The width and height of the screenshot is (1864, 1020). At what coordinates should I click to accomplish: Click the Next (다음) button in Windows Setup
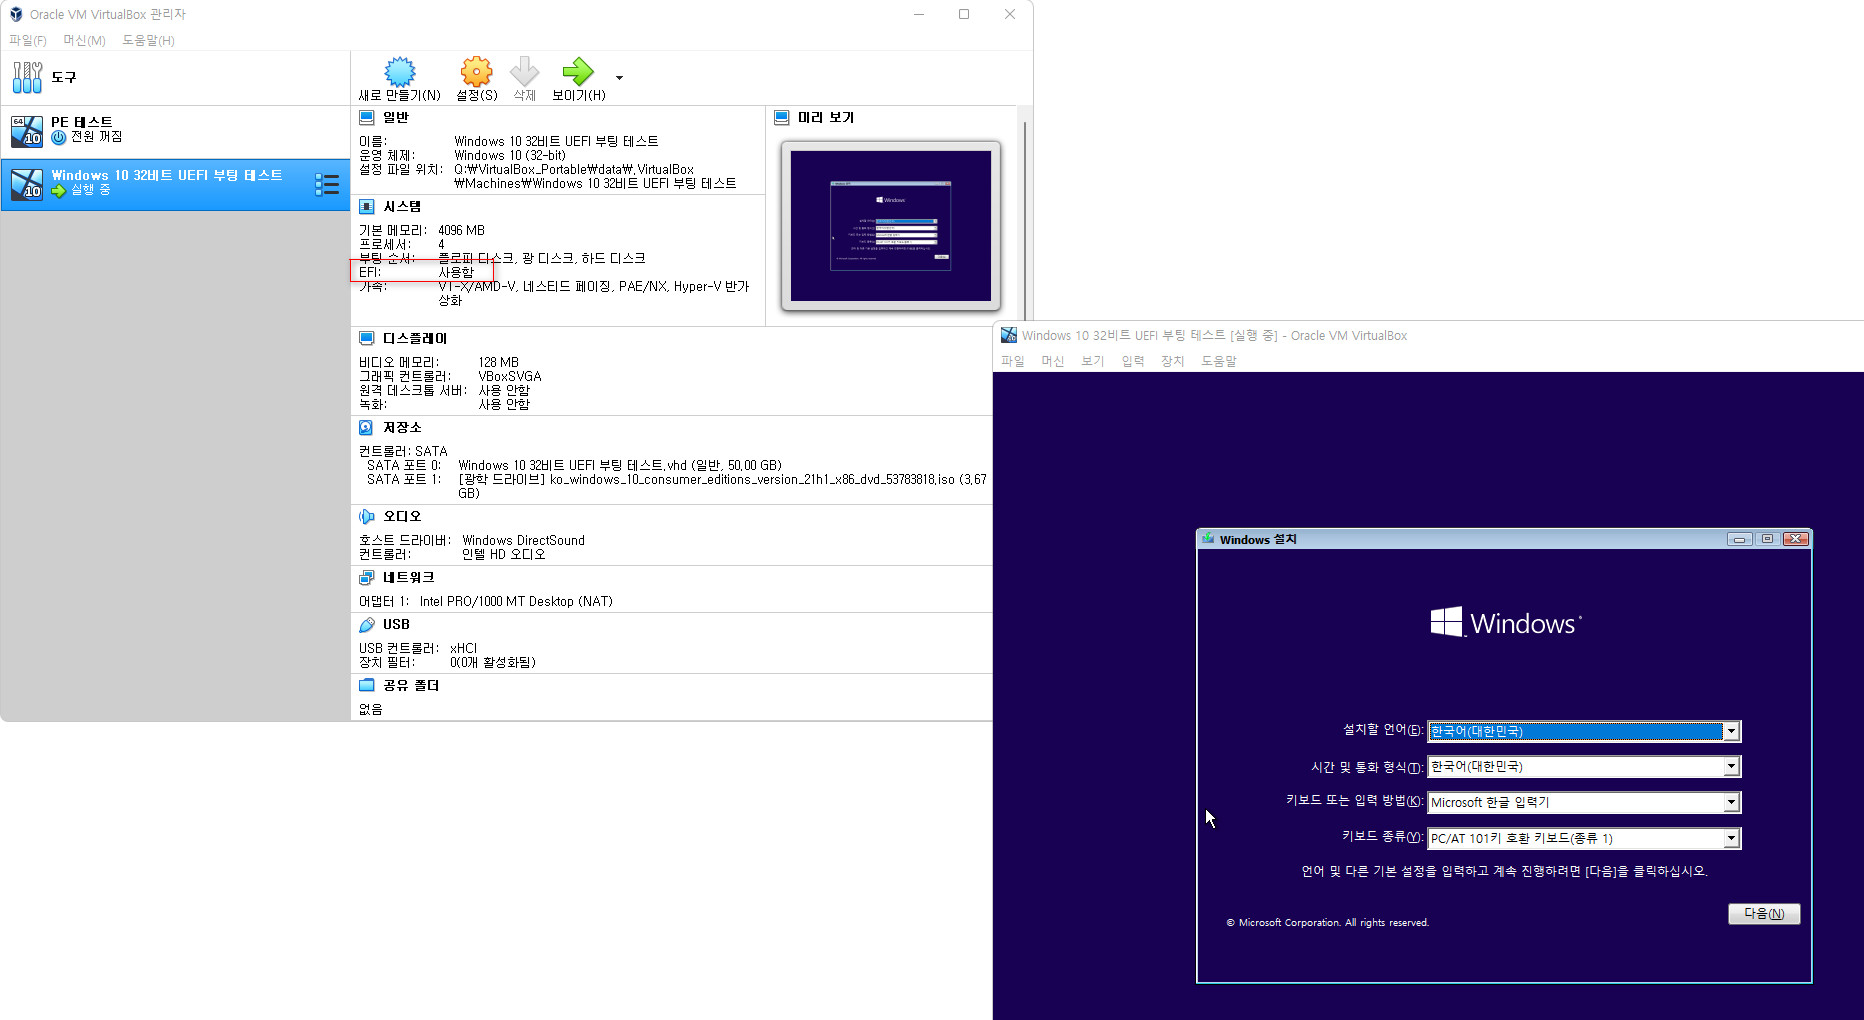1764,914
